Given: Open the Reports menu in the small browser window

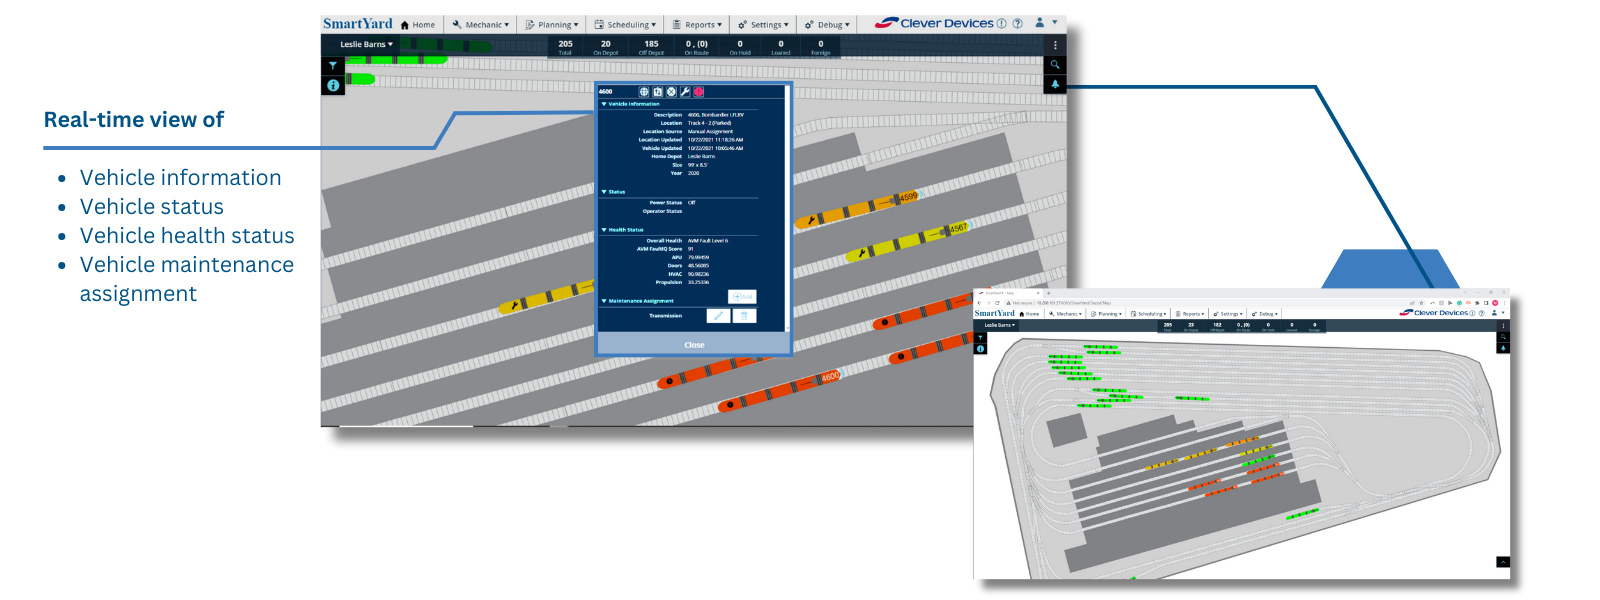Looking at the screenshot, I should [x=1189, y=314].
